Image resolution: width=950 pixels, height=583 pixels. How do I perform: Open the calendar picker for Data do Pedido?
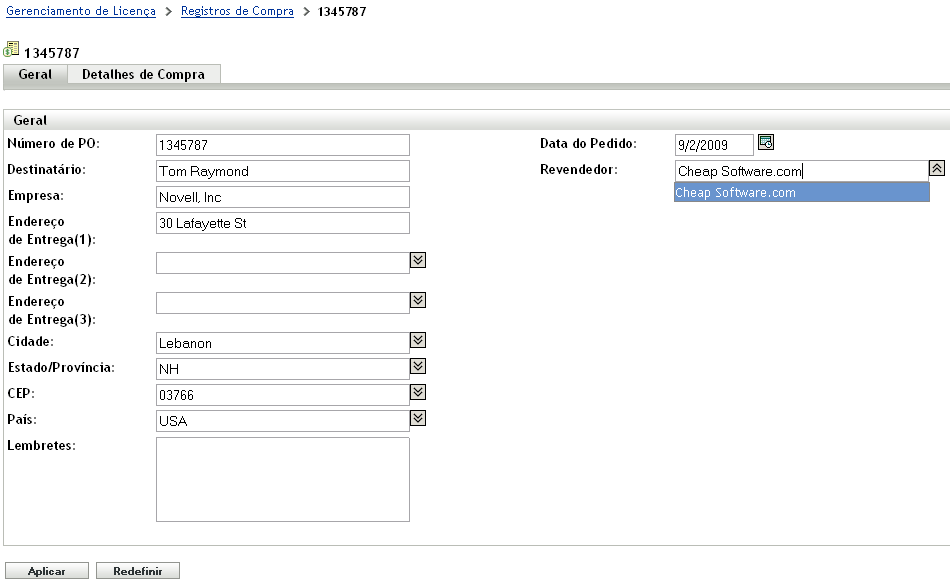click(x=766, y=142)
